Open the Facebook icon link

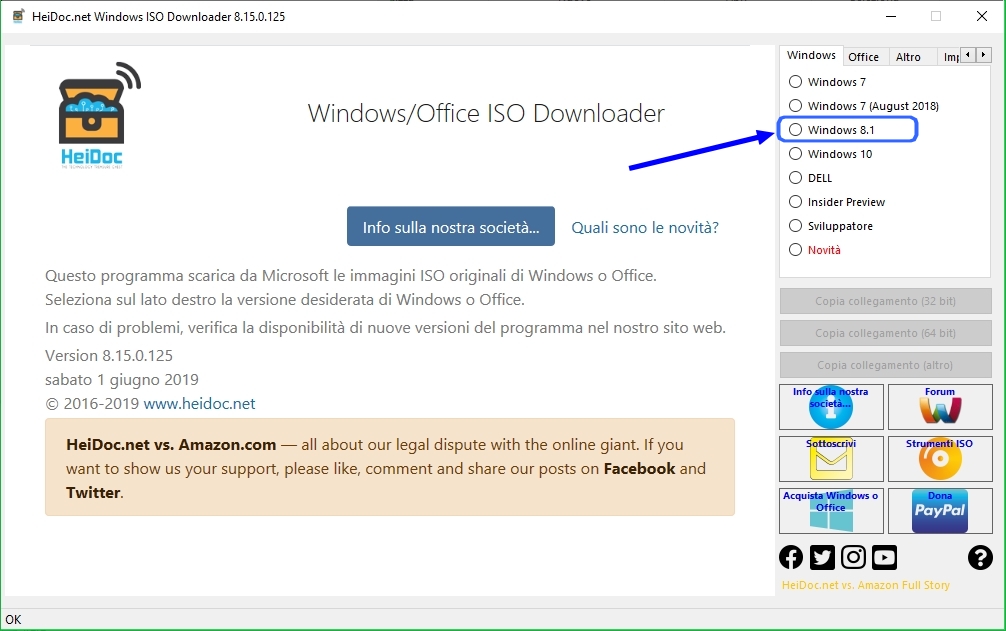point(791,557)
